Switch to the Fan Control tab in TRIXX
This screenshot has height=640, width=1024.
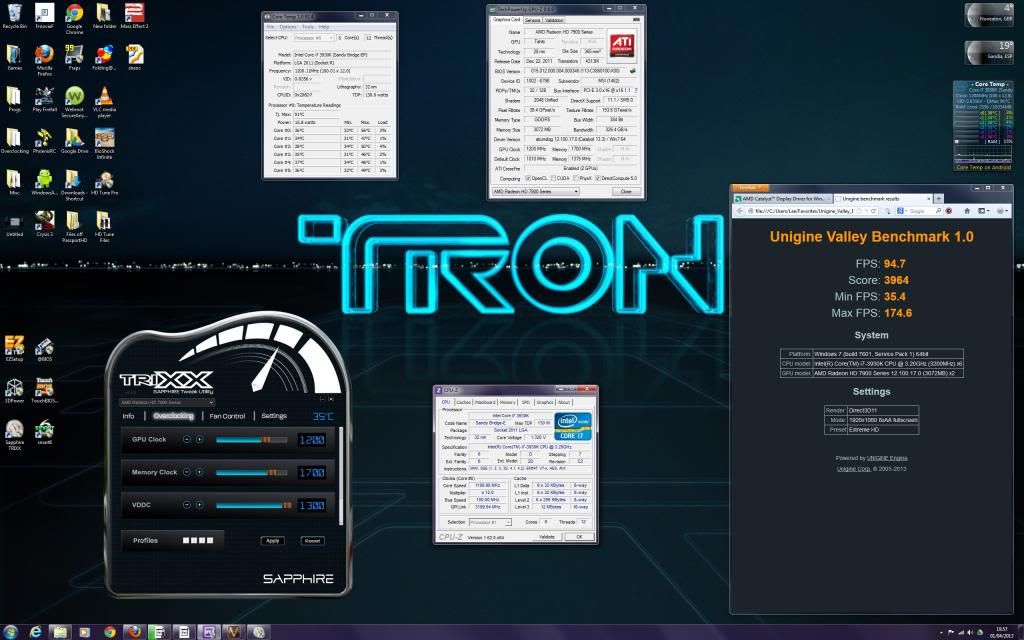click(x=227, y=416)
